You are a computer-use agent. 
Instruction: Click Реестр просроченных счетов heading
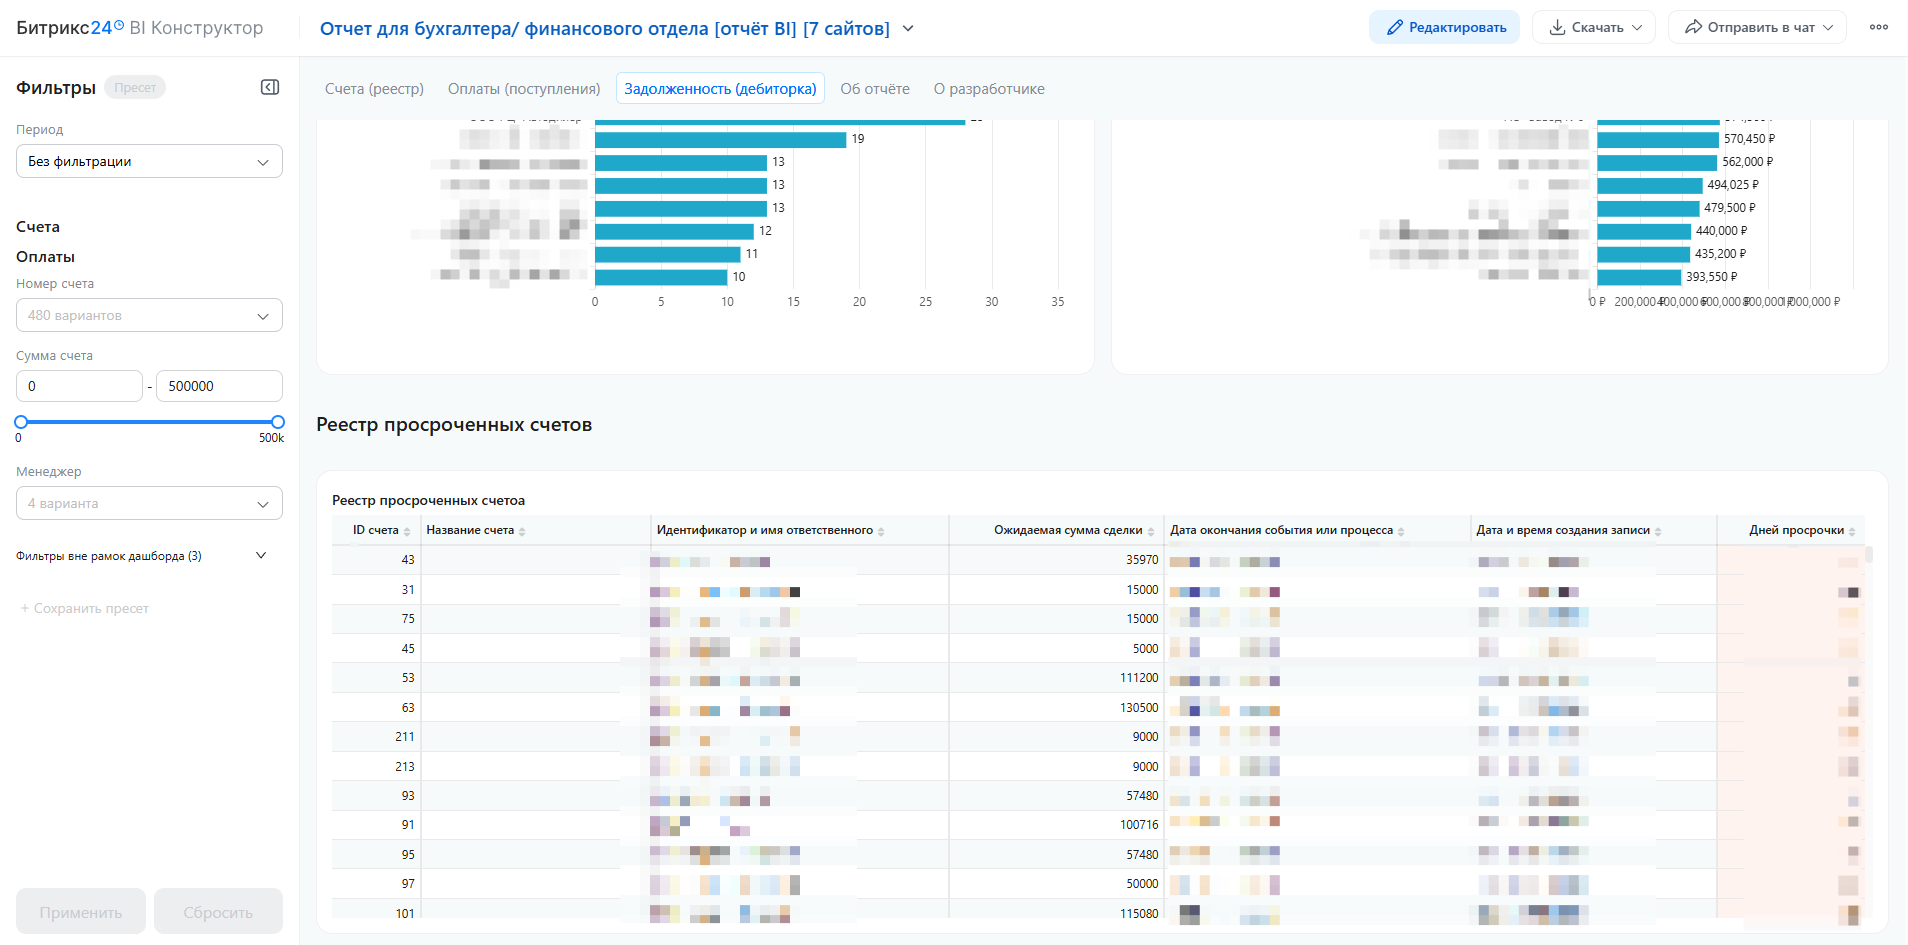pyautogui.click(x=454, y=425)
